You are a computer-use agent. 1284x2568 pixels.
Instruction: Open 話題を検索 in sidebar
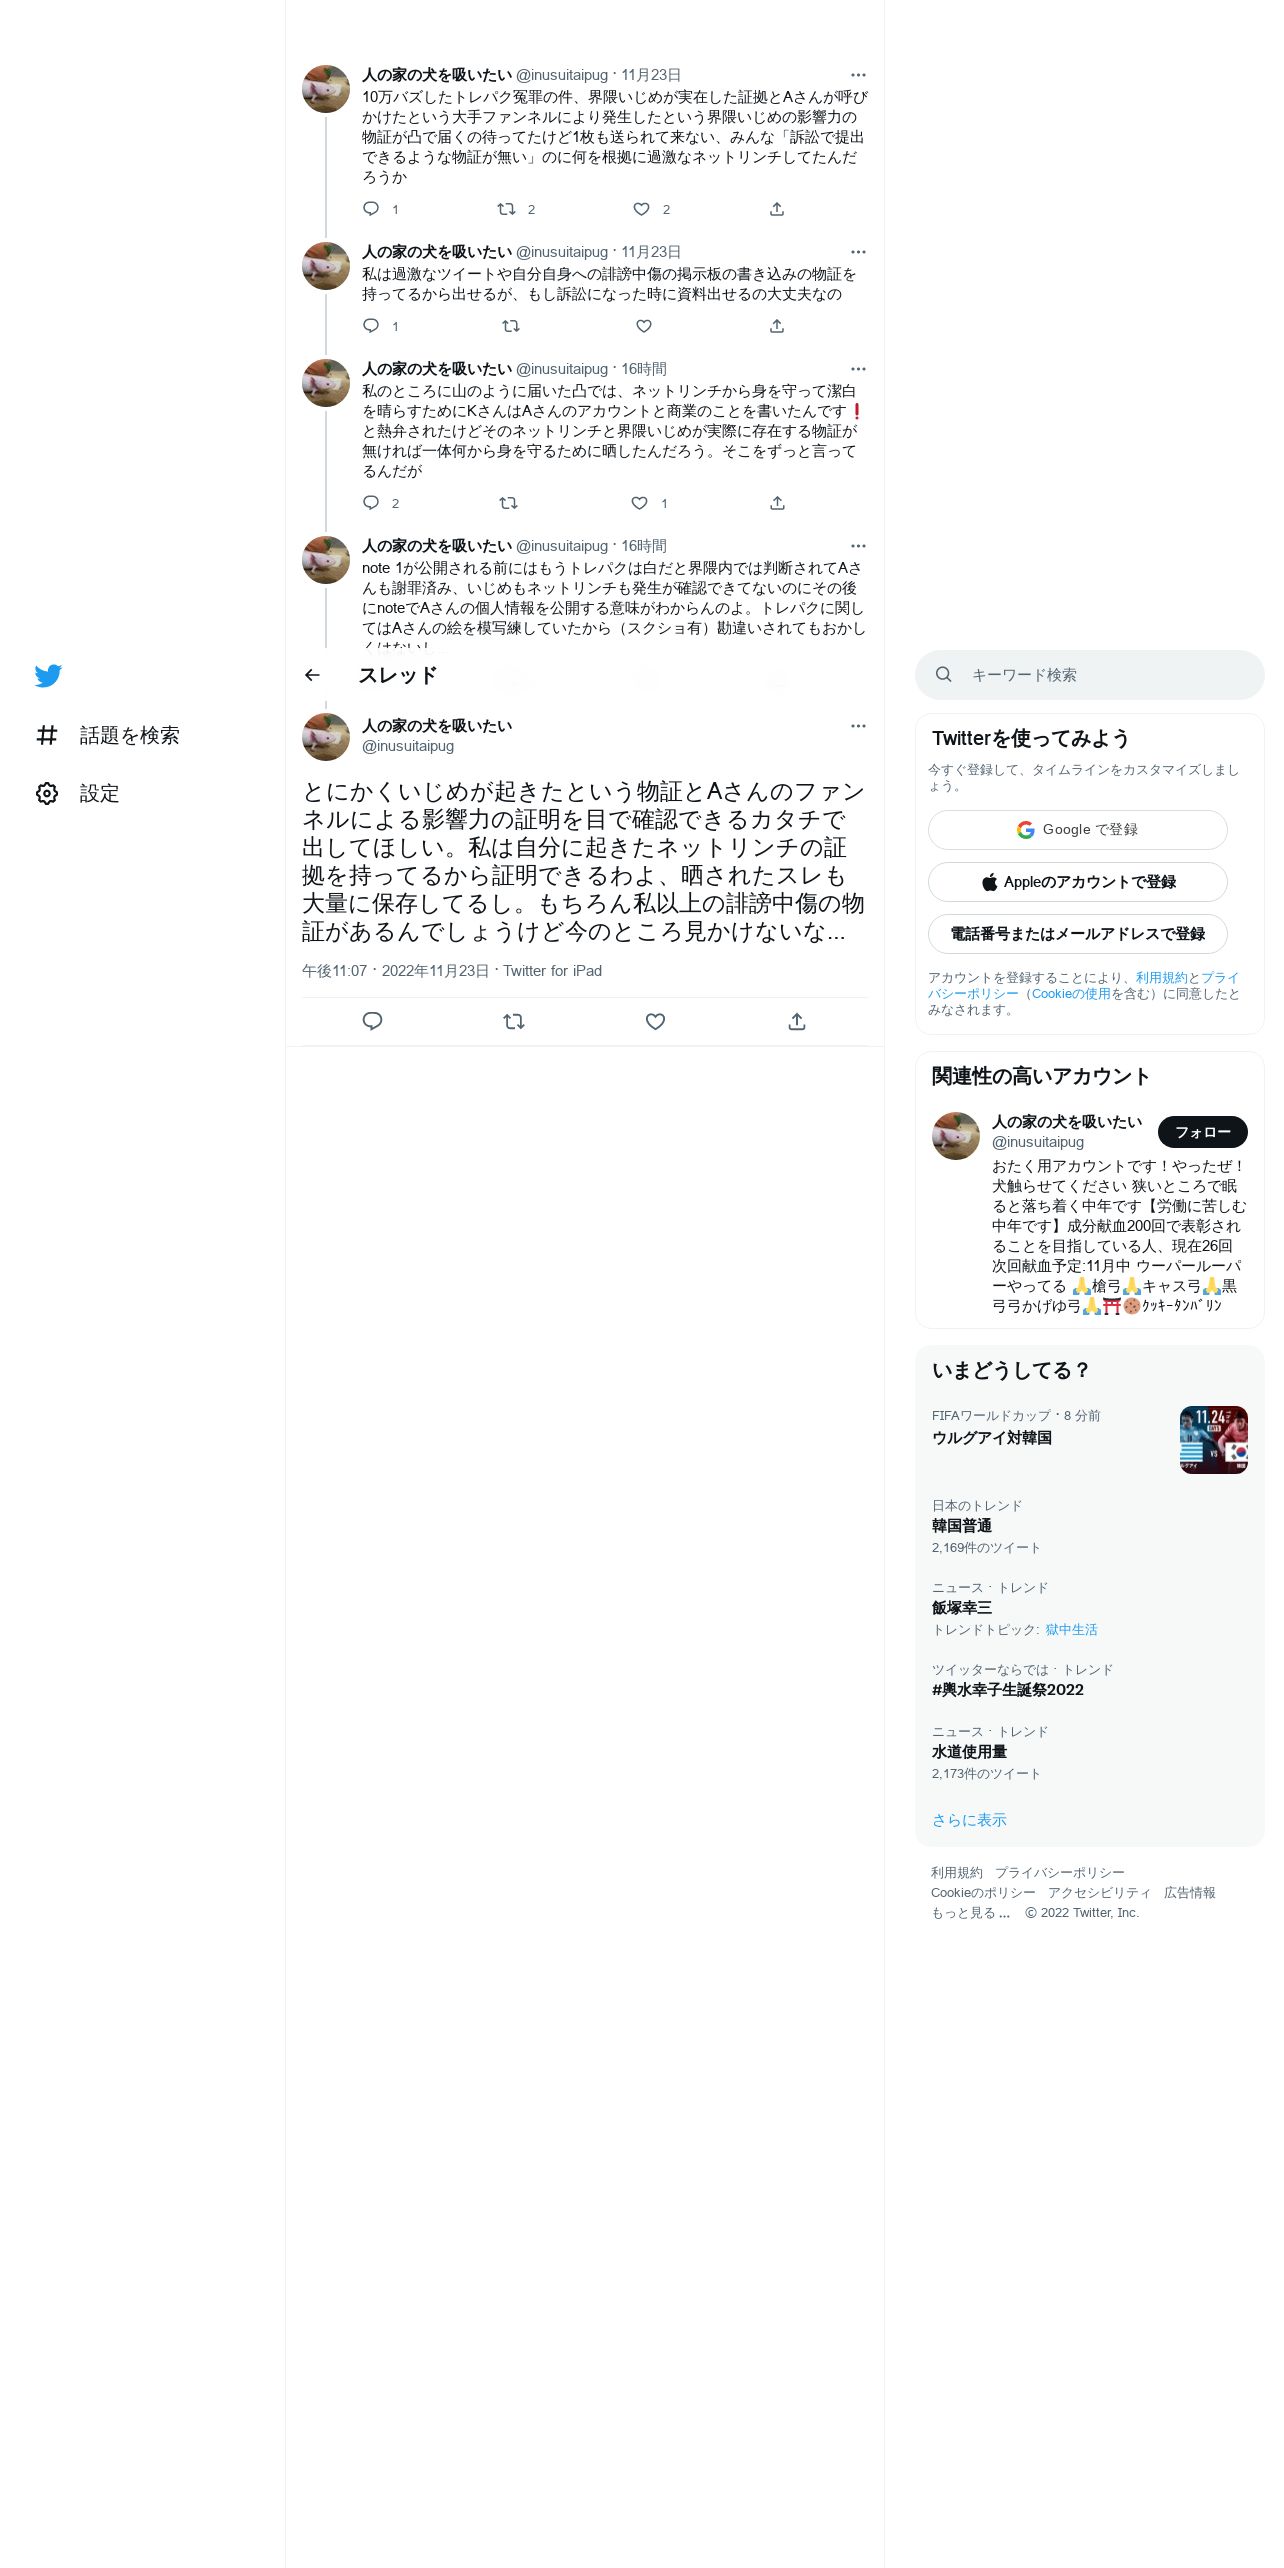pyautogui.click(x=108, y=736)
